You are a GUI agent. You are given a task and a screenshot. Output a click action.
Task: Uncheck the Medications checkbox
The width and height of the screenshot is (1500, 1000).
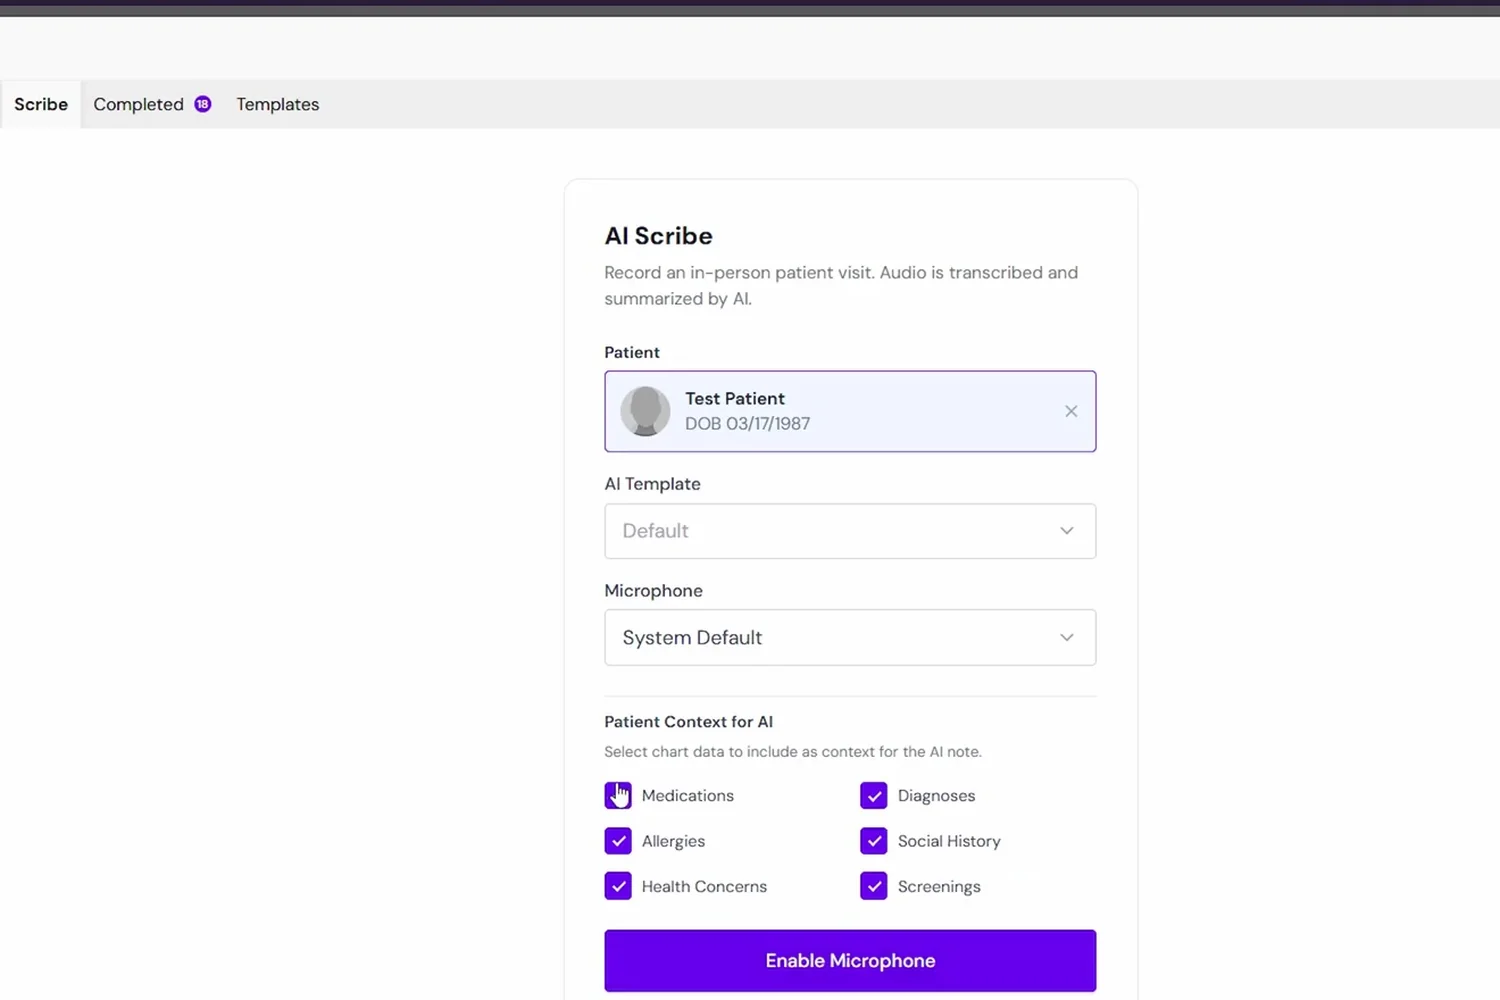[x=618, y=795]
